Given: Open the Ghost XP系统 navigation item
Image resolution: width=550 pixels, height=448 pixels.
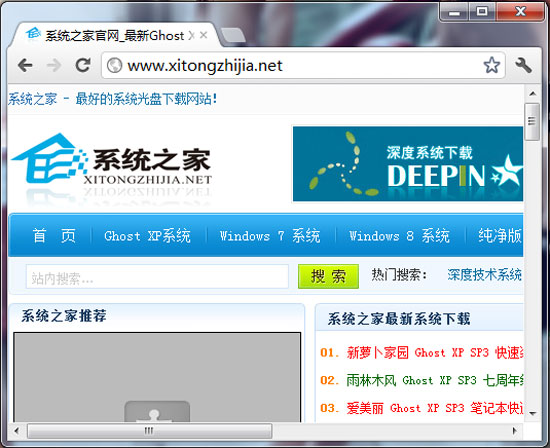Looking at the screenshot, I should [x=147, y=236].
